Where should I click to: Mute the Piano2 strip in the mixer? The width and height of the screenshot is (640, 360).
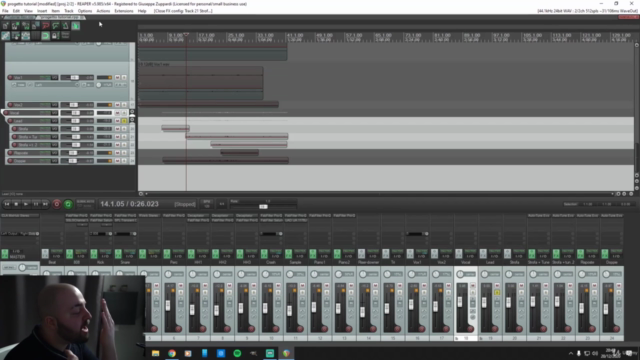(351, 286)
